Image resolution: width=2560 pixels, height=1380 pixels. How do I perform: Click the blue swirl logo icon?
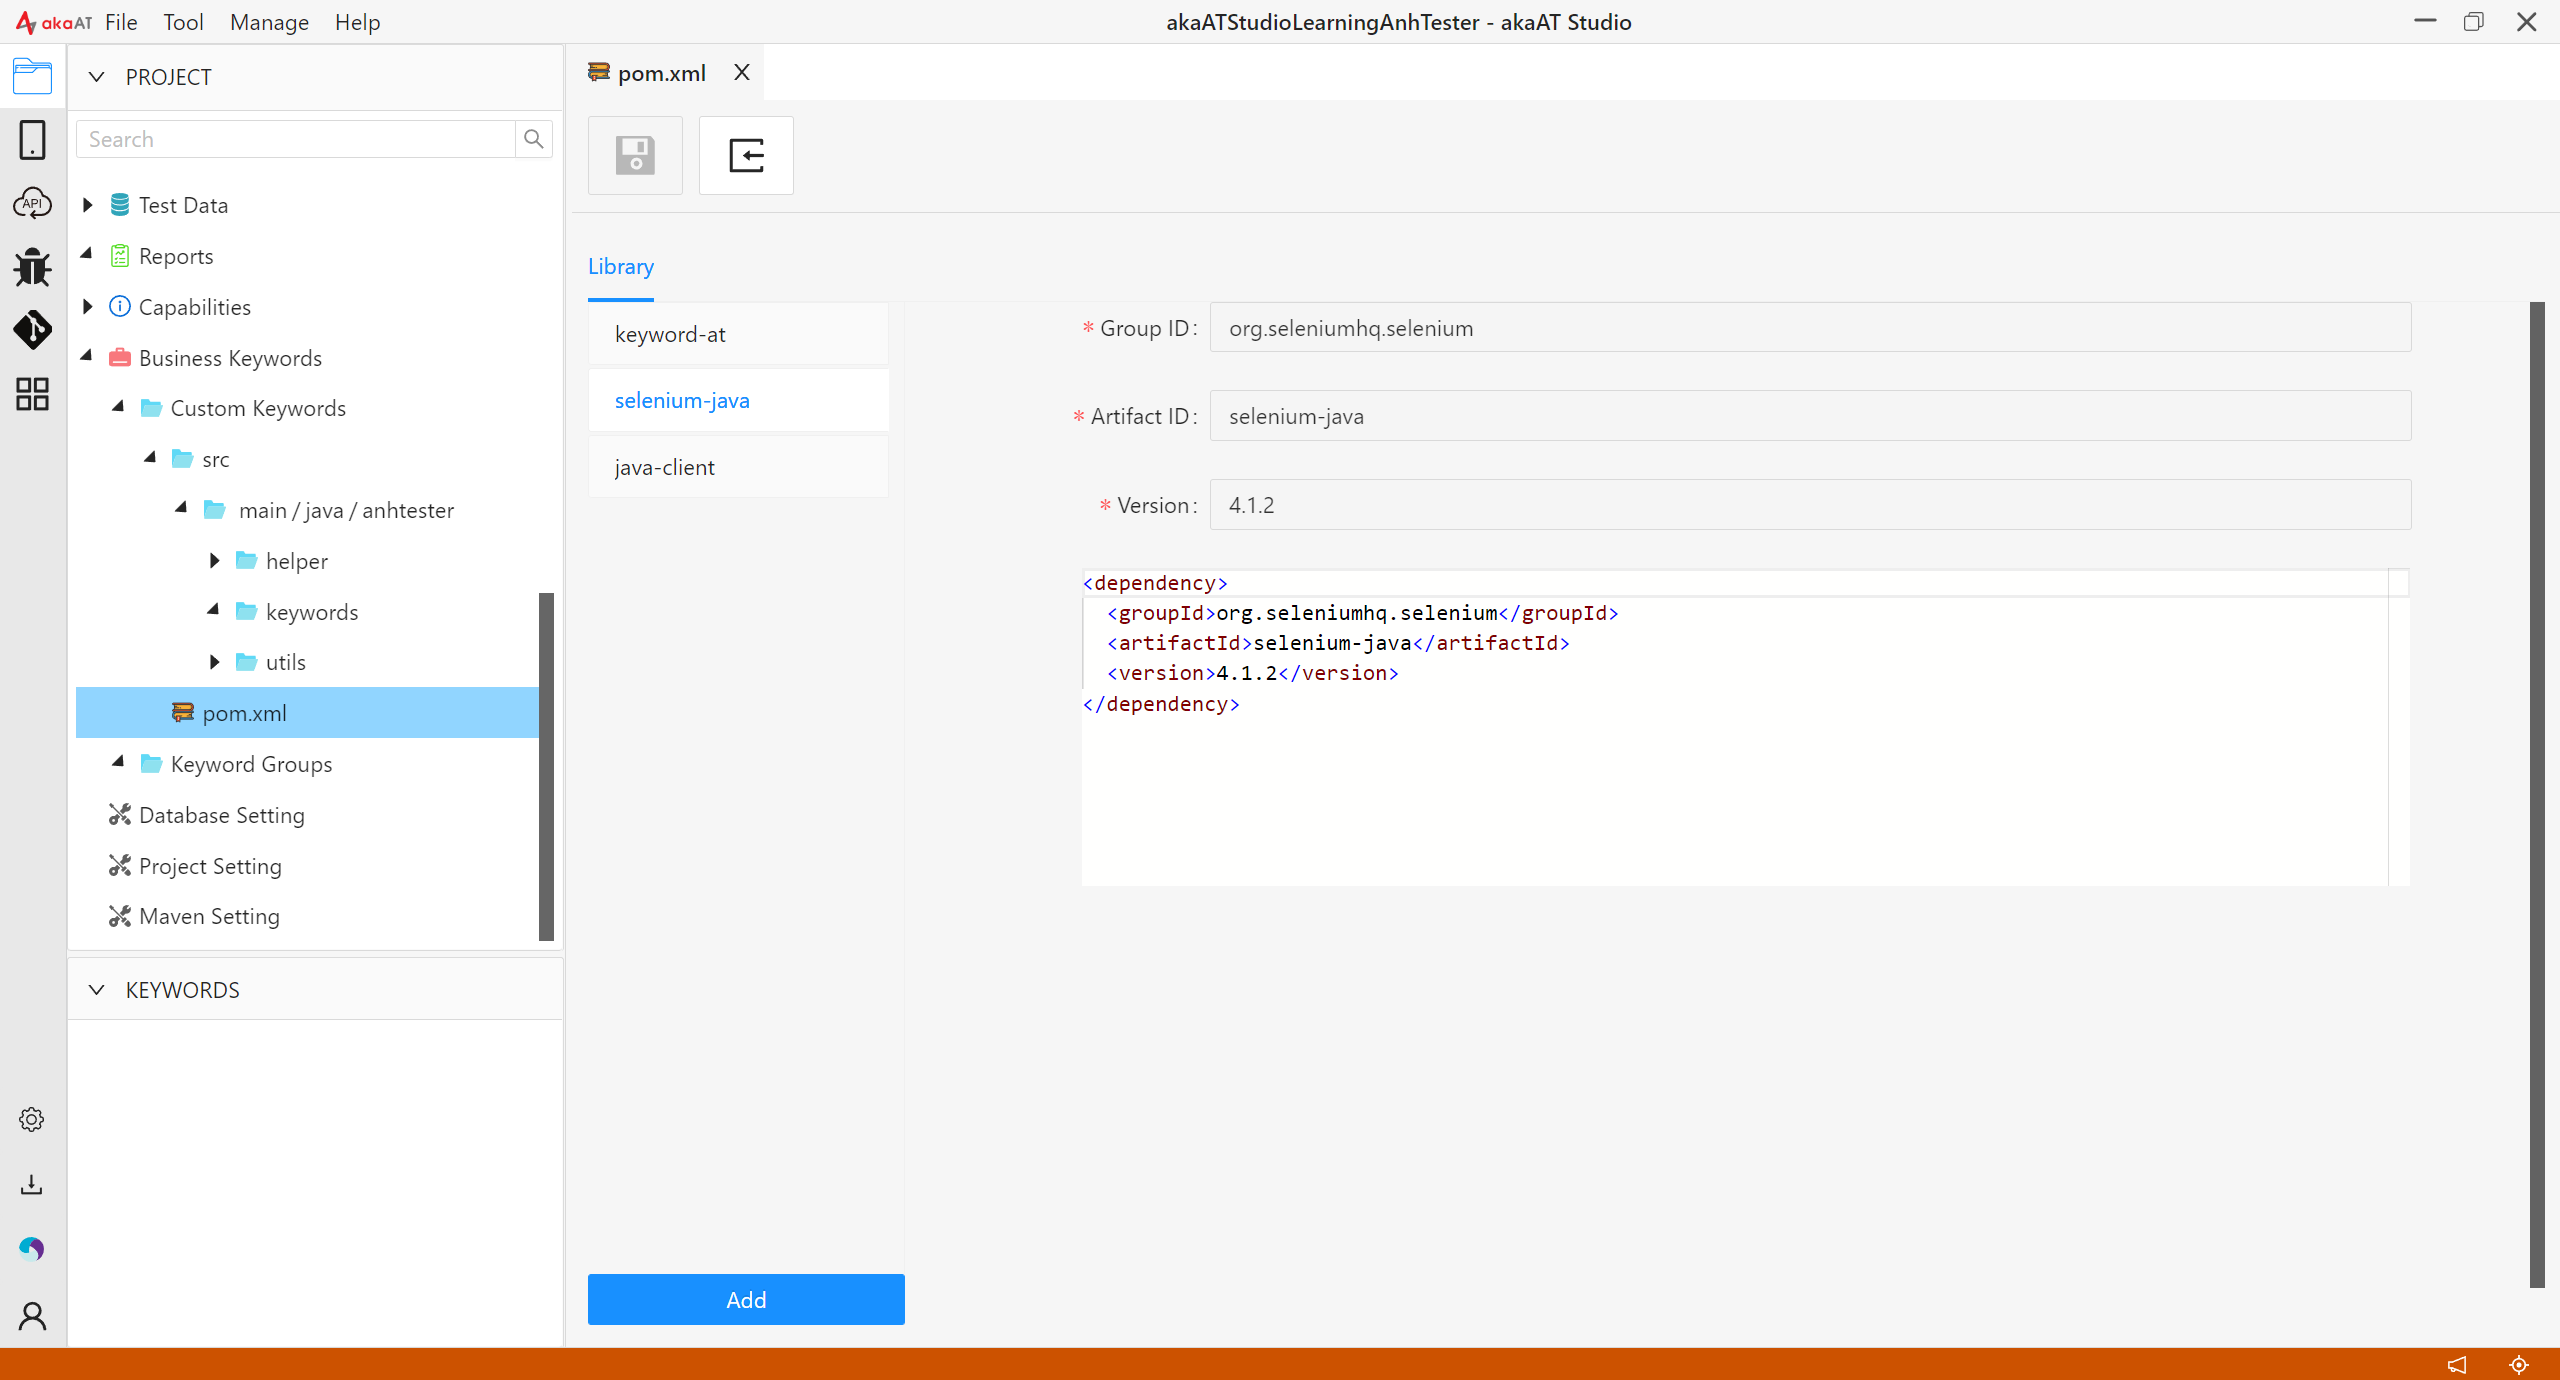[x=32, y=1249]
